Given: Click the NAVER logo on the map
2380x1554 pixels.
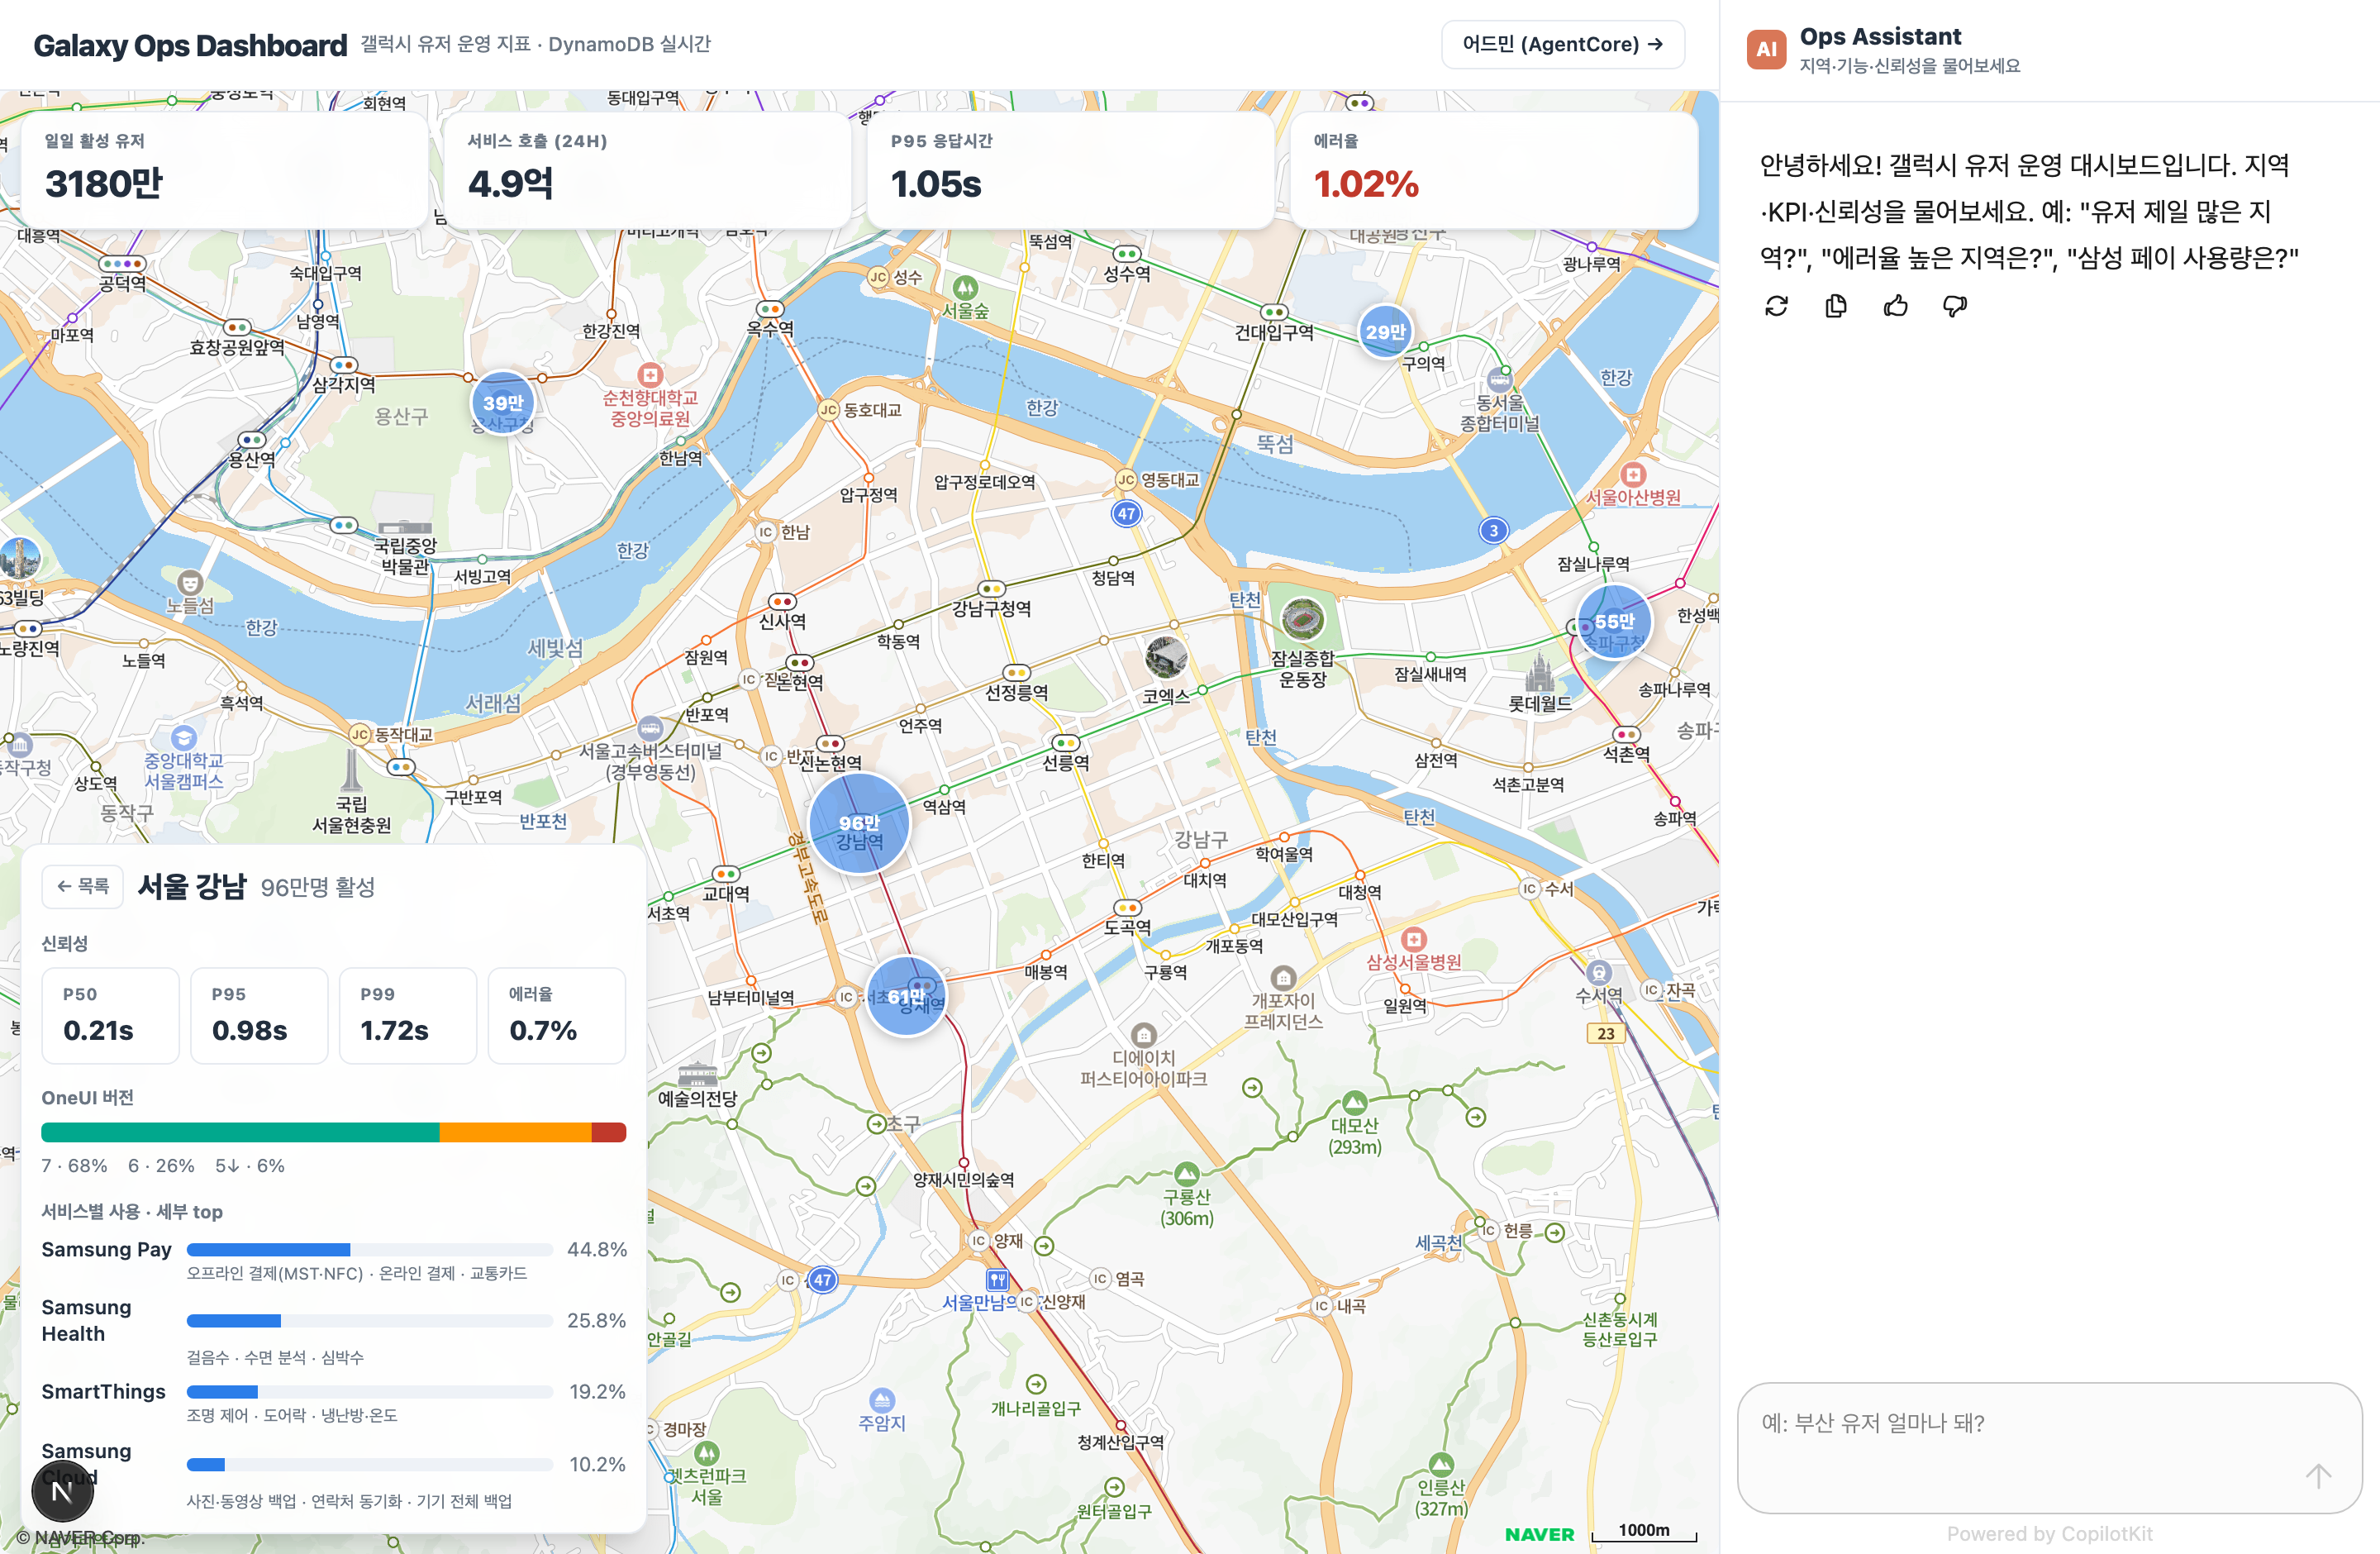Looking at the screenshot, I should pos(1539,1533).
